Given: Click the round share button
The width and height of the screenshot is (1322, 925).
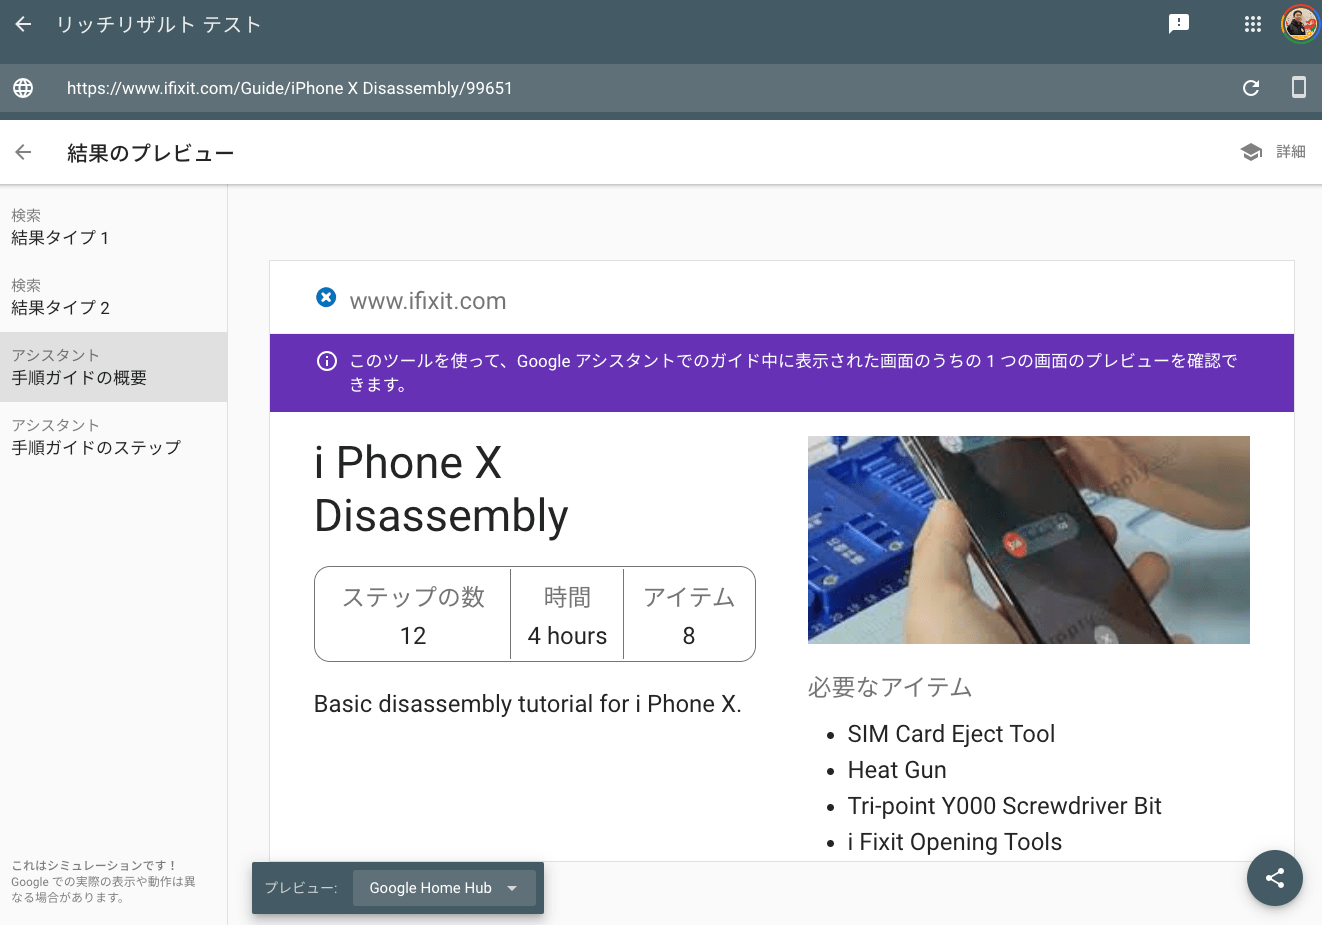Looking at the screenshot, I should [1275, 878].
